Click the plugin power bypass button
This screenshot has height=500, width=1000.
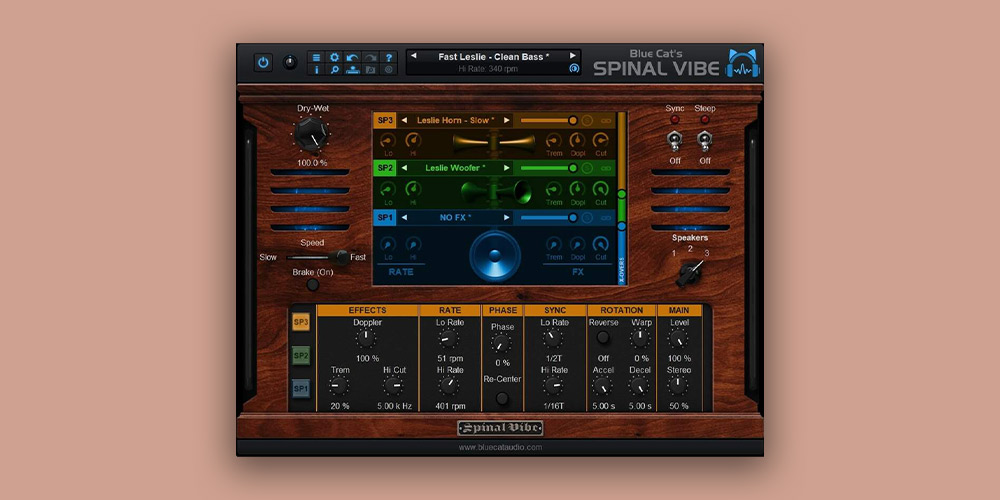point(263,62)
